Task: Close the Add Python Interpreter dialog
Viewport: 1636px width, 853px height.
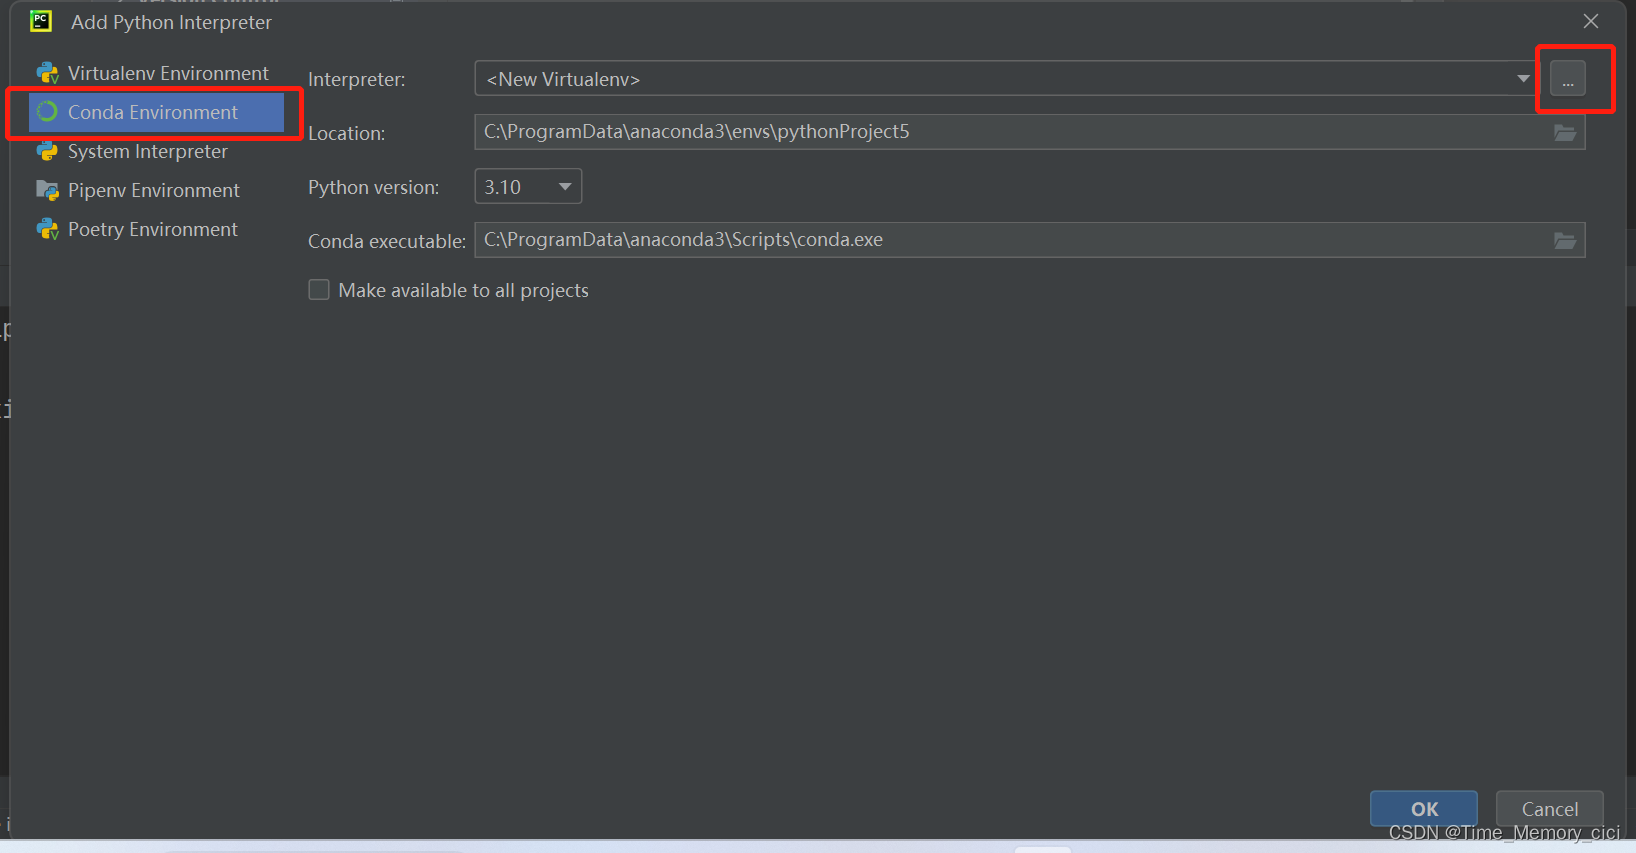Action: pos(1591,21)
